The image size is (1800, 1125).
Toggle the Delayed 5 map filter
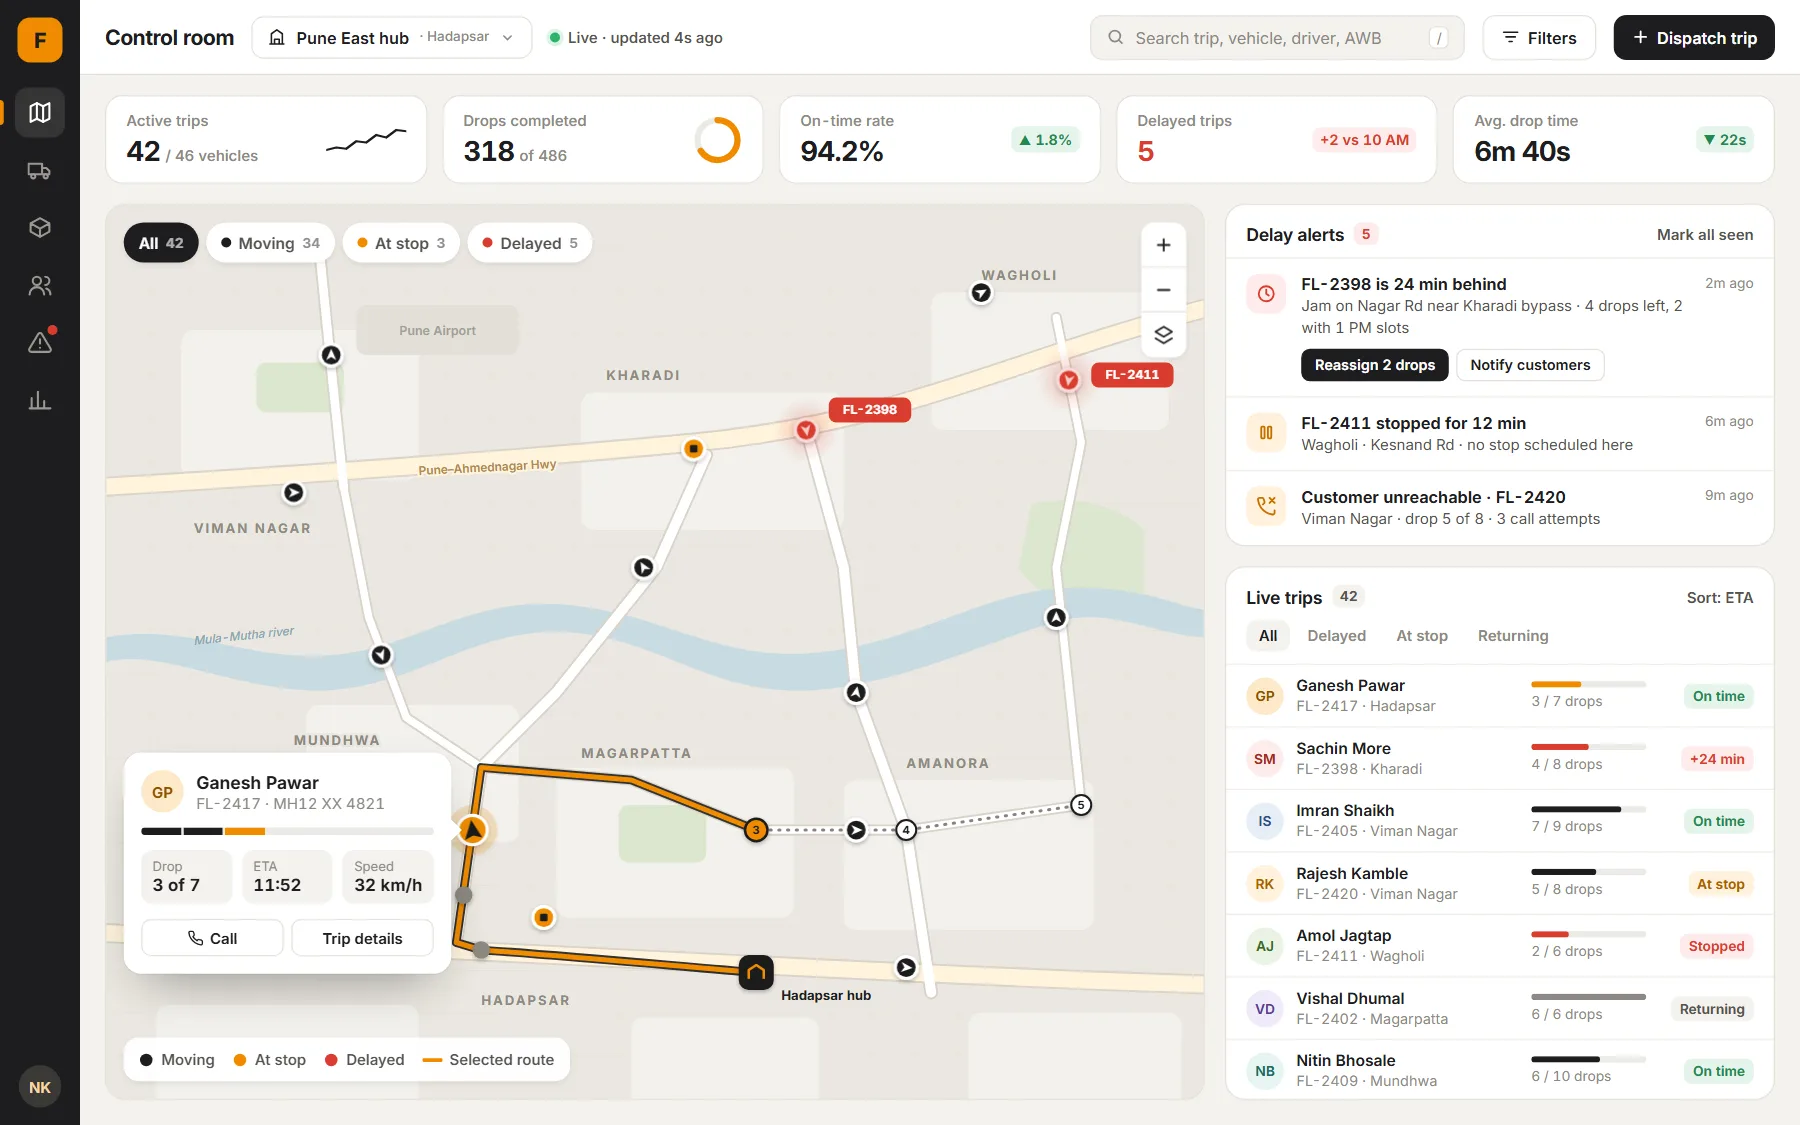click(530, 243)
